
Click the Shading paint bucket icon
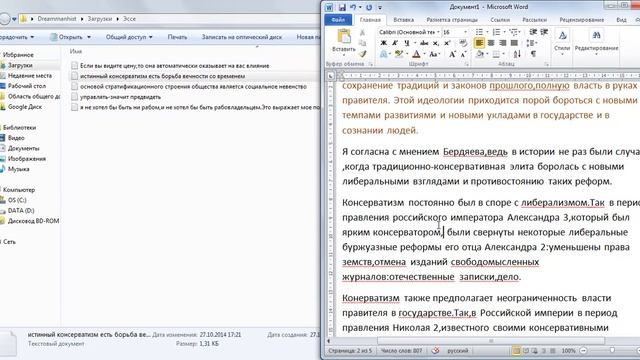click(480, 54)
